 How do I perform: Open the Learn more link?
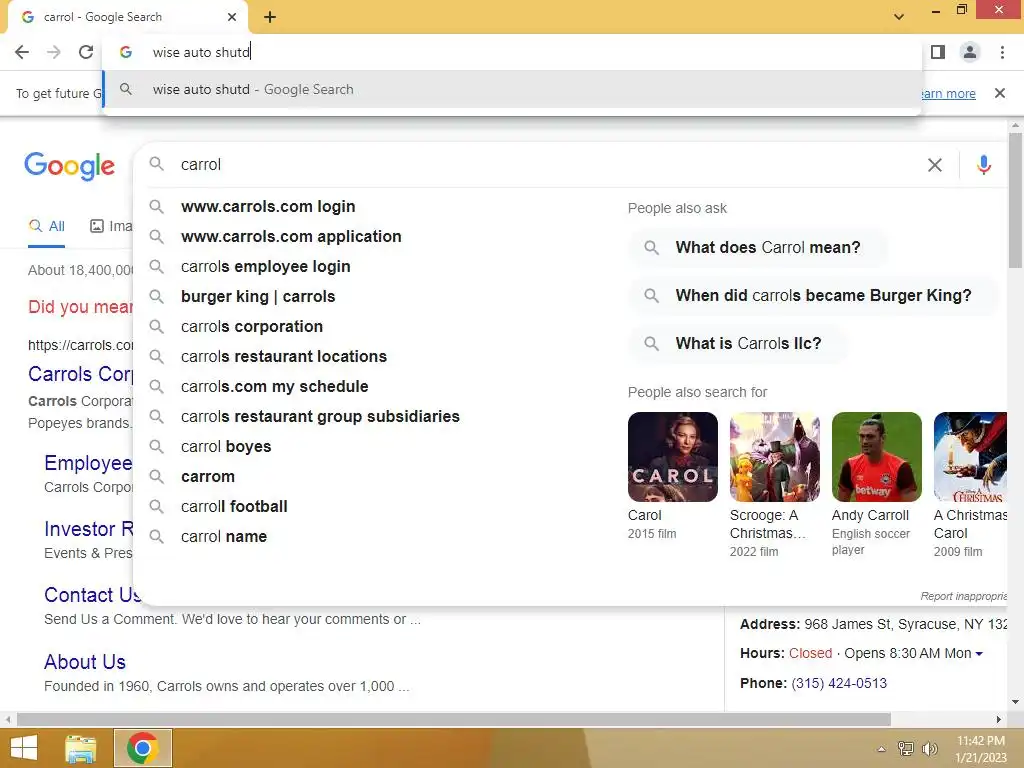[x=948, y=93]
